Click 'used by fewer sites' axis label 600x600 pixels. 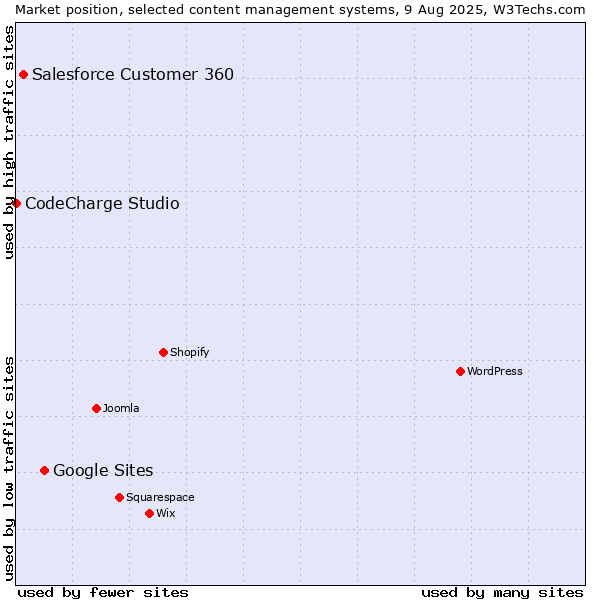point(103,593)
